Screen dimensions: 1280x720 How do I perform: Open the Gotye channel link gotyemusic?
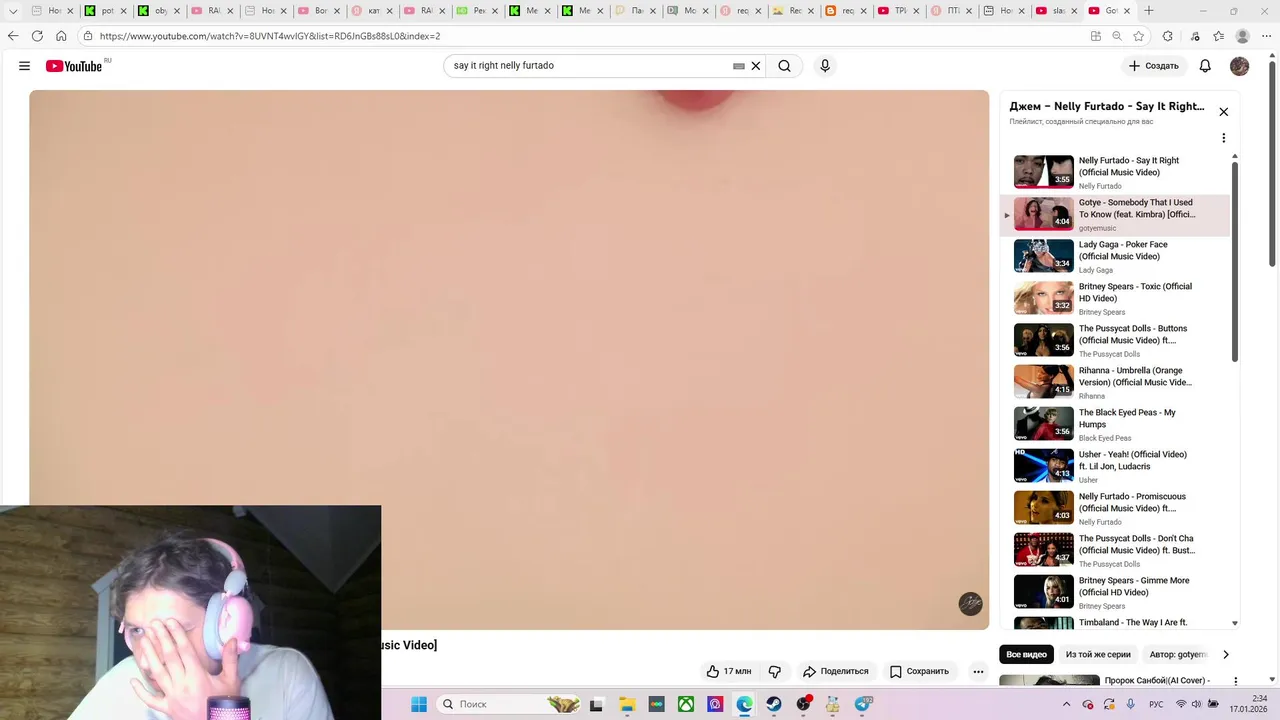click(1097, 228)
